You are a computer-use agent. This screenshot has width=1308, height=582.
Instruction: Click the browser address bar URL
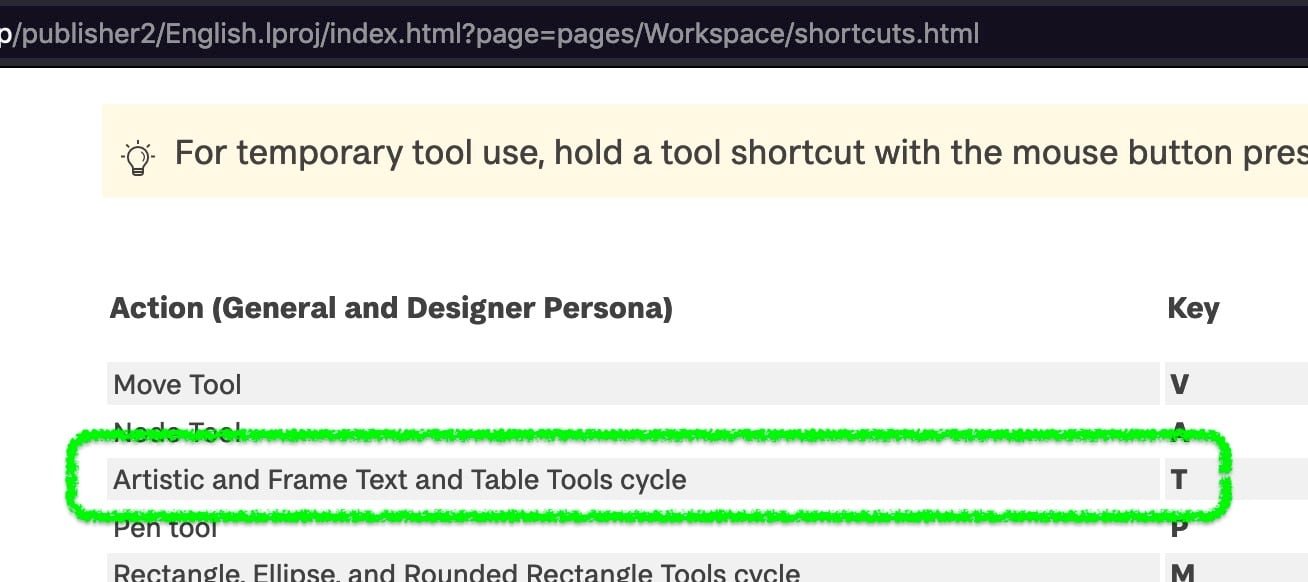(x=490, y=33)
